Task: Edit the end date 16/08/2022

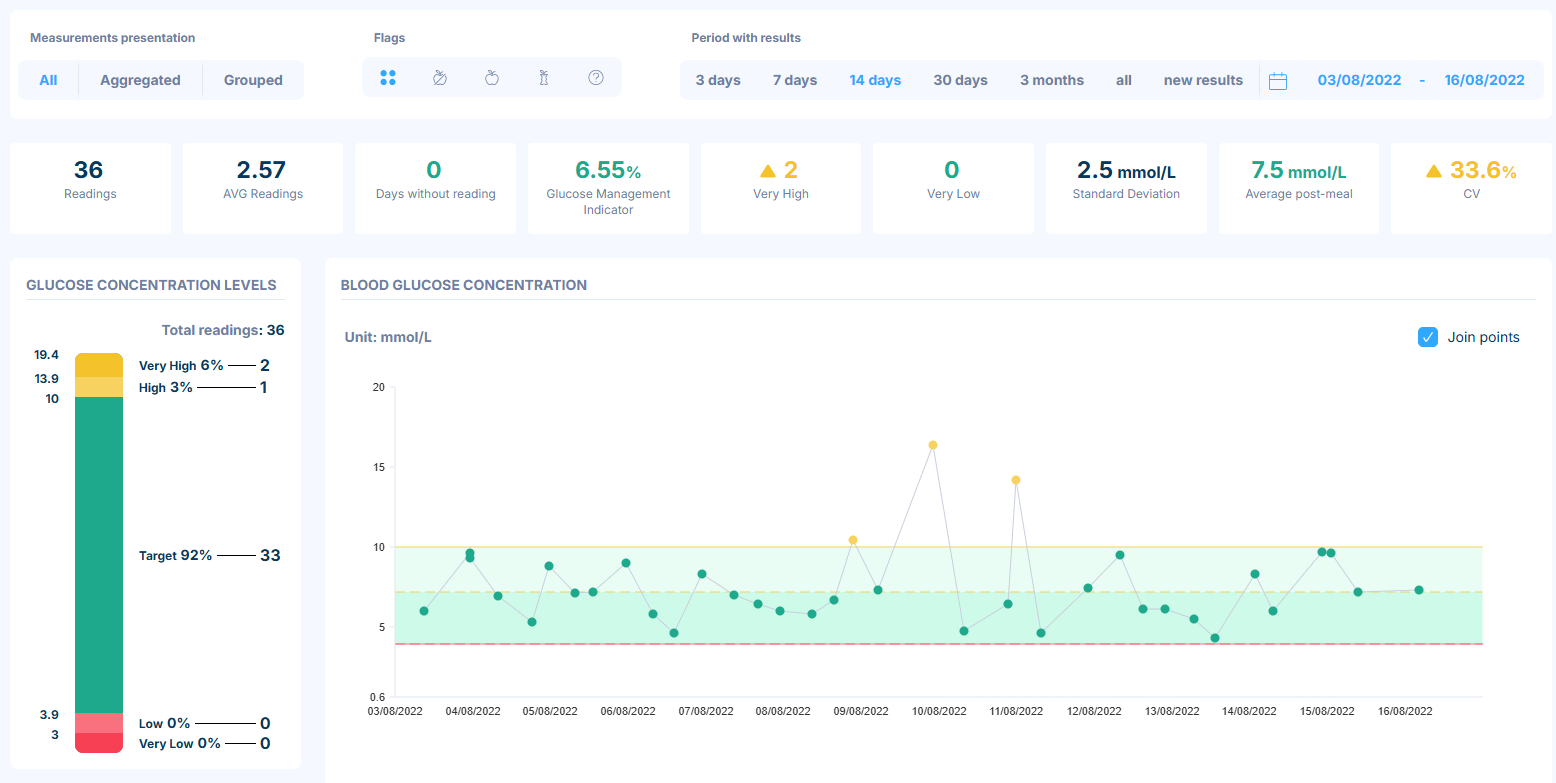Action: tap(1484, 80)
